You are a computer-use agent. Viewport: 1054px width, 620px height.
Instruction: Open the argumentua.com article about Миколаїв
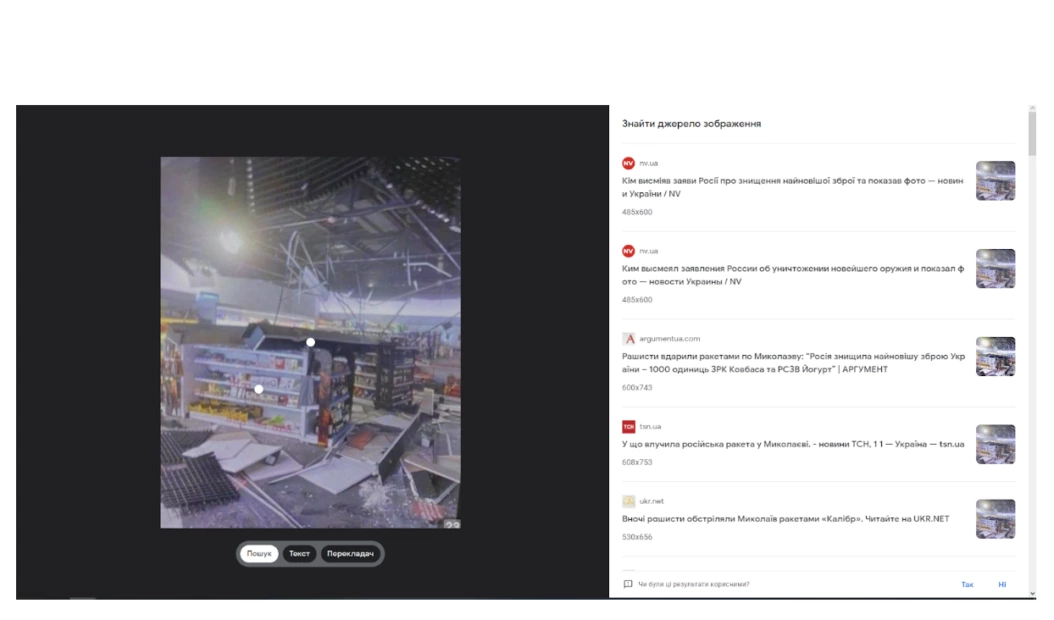coord(790,362)
